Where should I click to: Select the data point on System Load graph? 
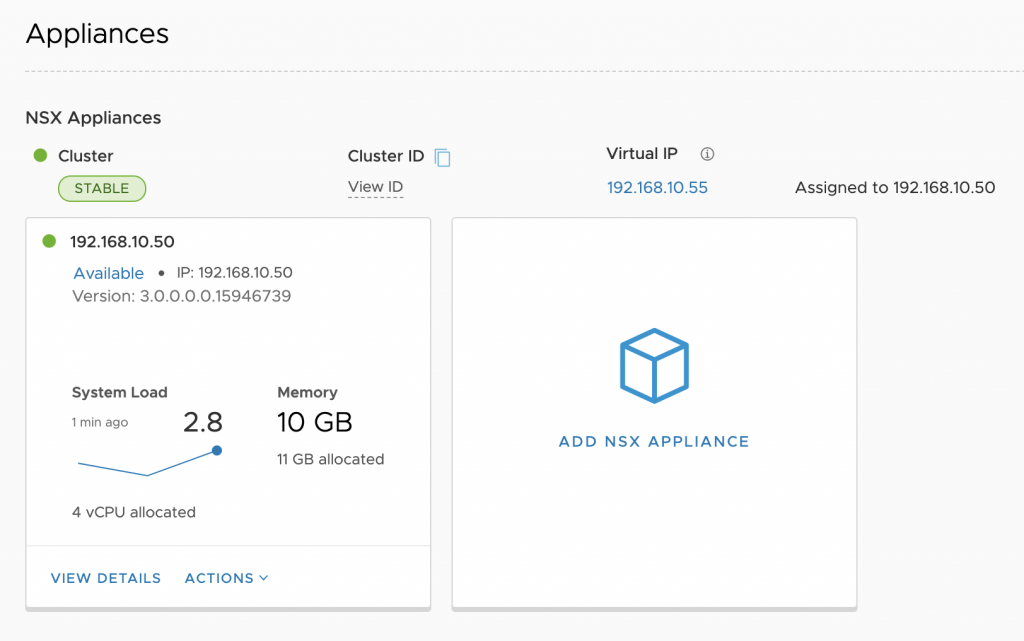[217, 450]
